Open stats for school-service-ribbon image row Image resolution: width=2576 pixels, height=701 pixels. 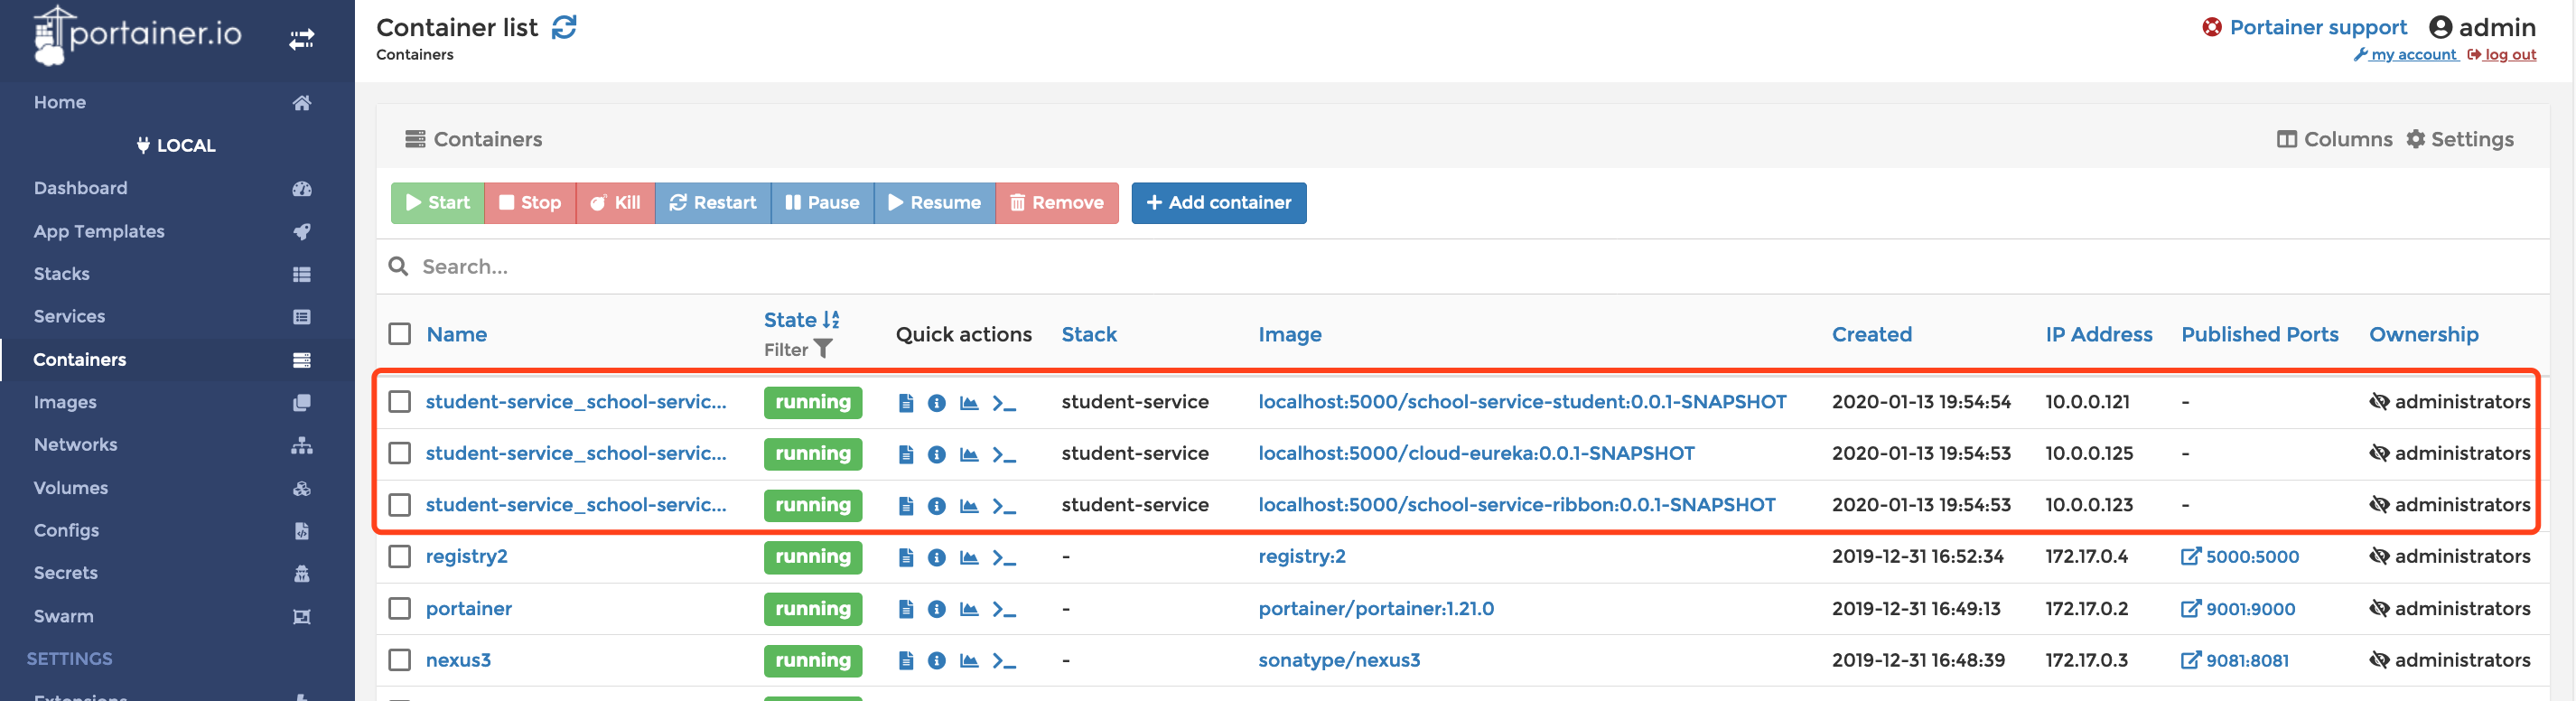[x=969, y=506]
